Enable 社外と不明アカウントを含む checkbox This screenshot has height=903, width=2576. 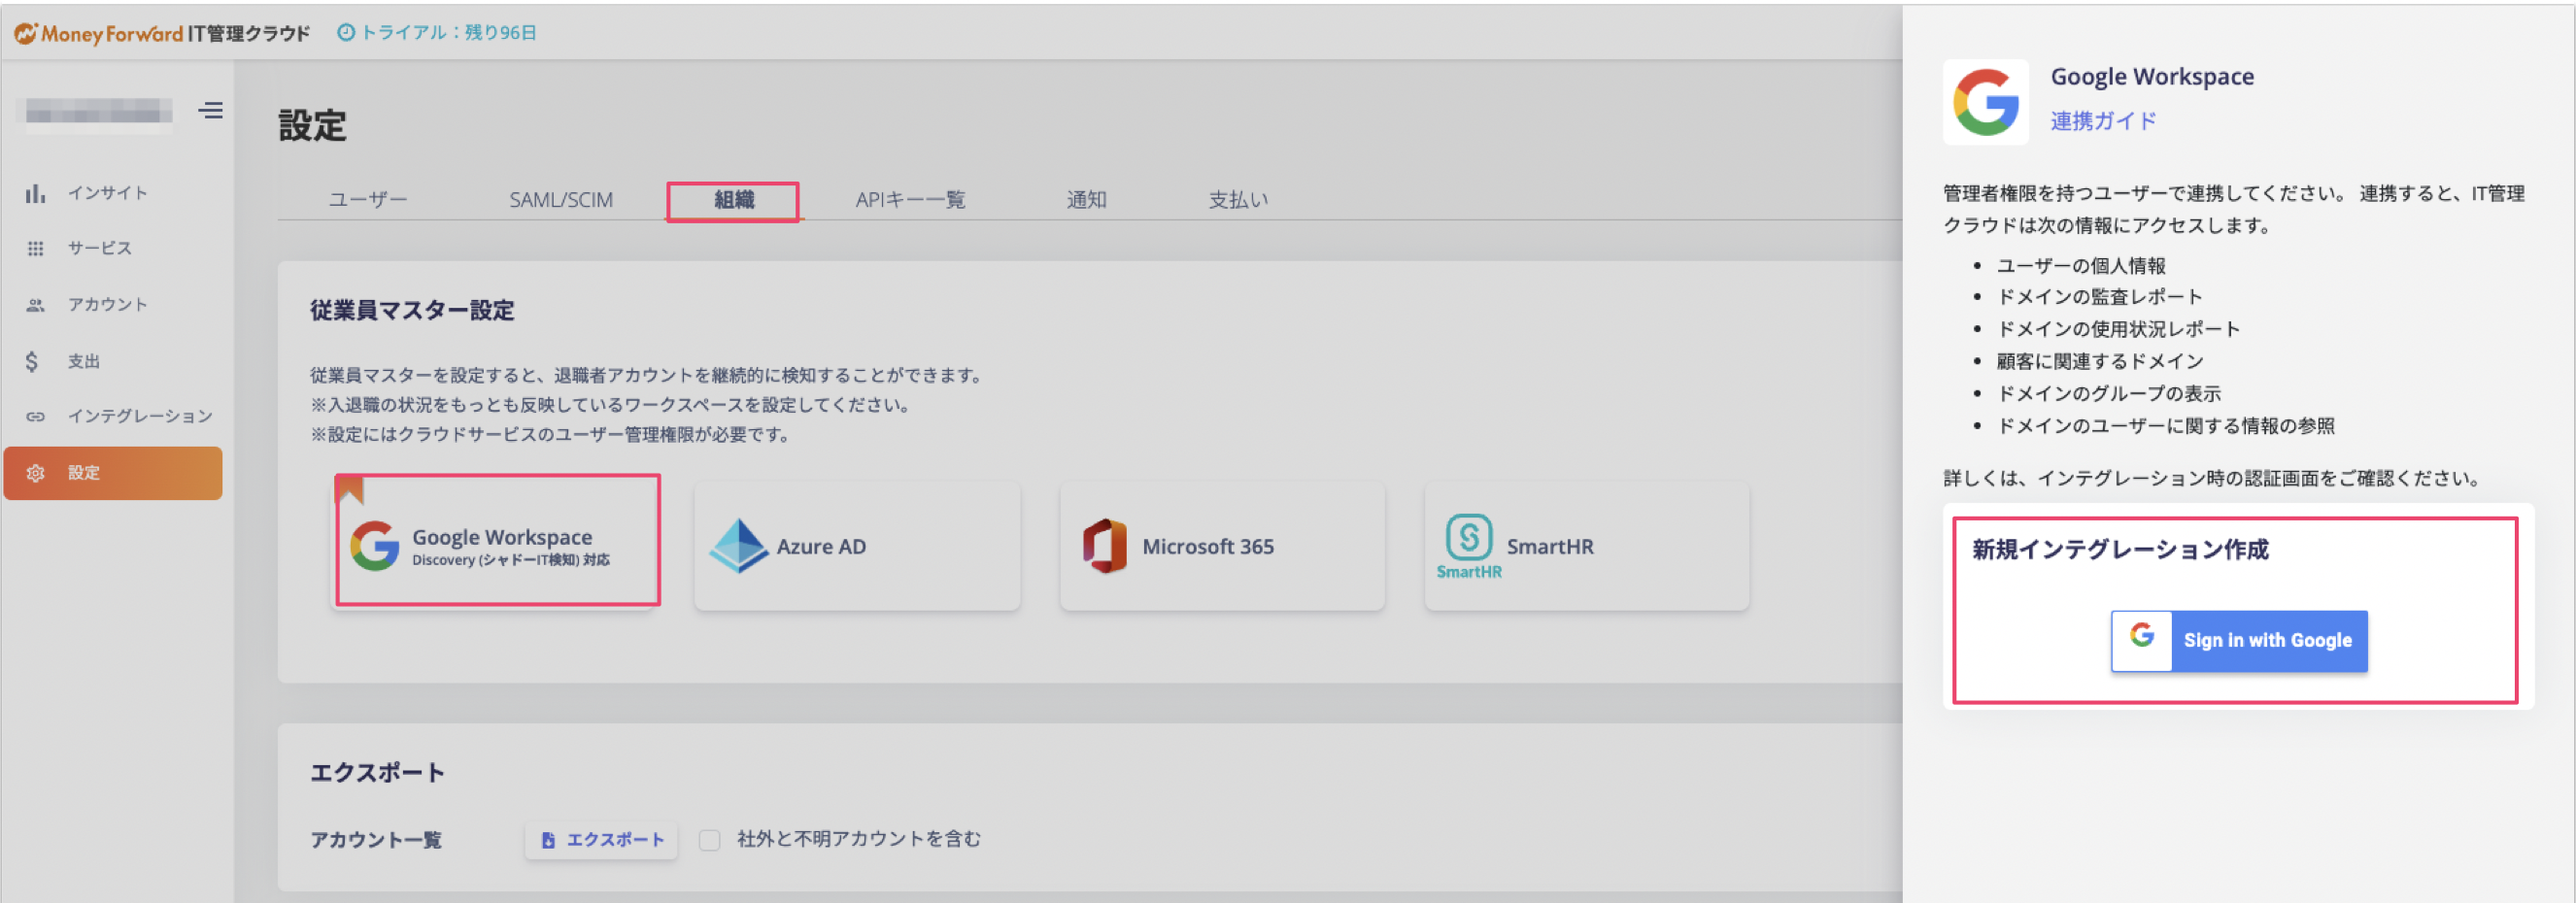pyautogui.click(x=709, y=840)
